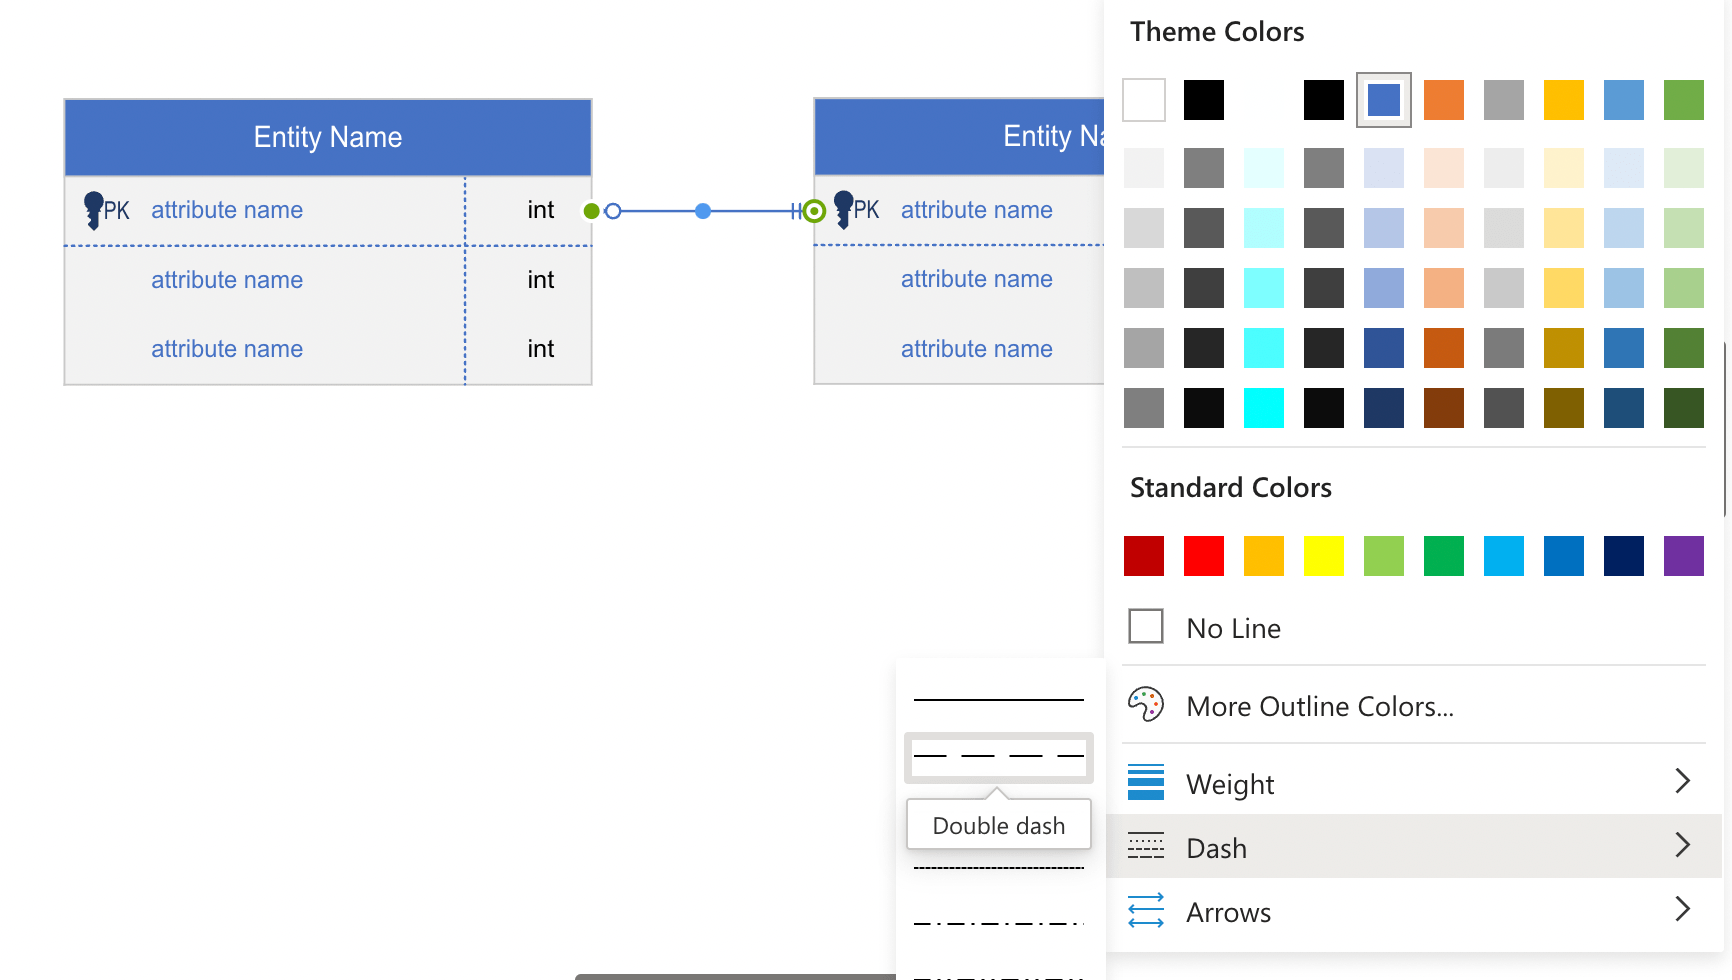Select Dash from the outline menu
The width and height of the screenshot is (1732, 980).
[x=1216, y=846]
